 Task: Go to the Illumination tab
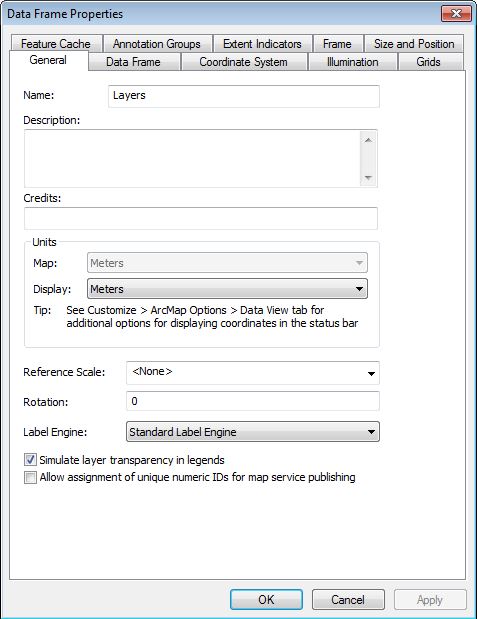click(x=353, y=62)
